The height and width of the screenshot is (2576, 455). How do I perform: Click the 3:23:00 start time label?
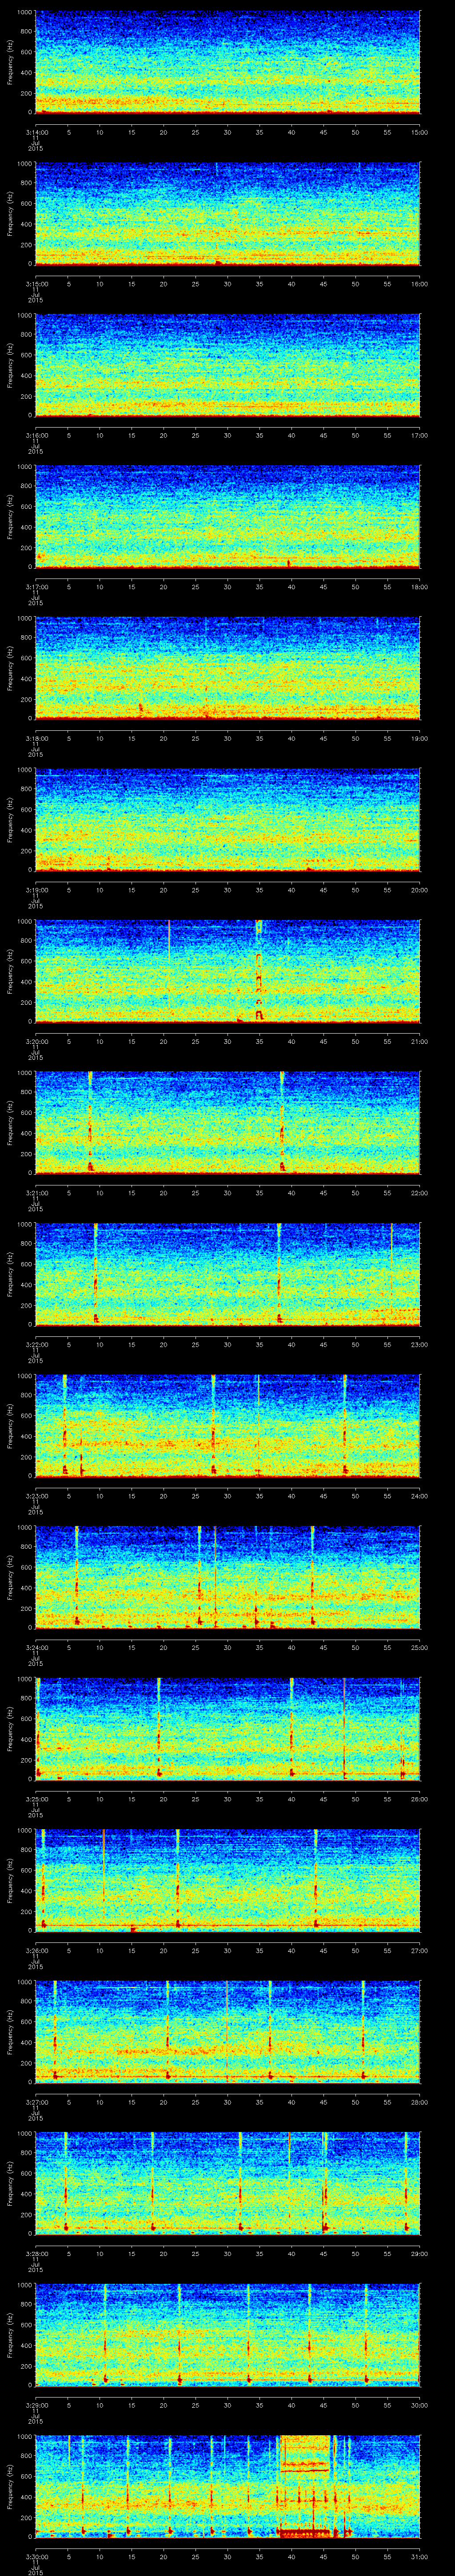pos(37,1495)
